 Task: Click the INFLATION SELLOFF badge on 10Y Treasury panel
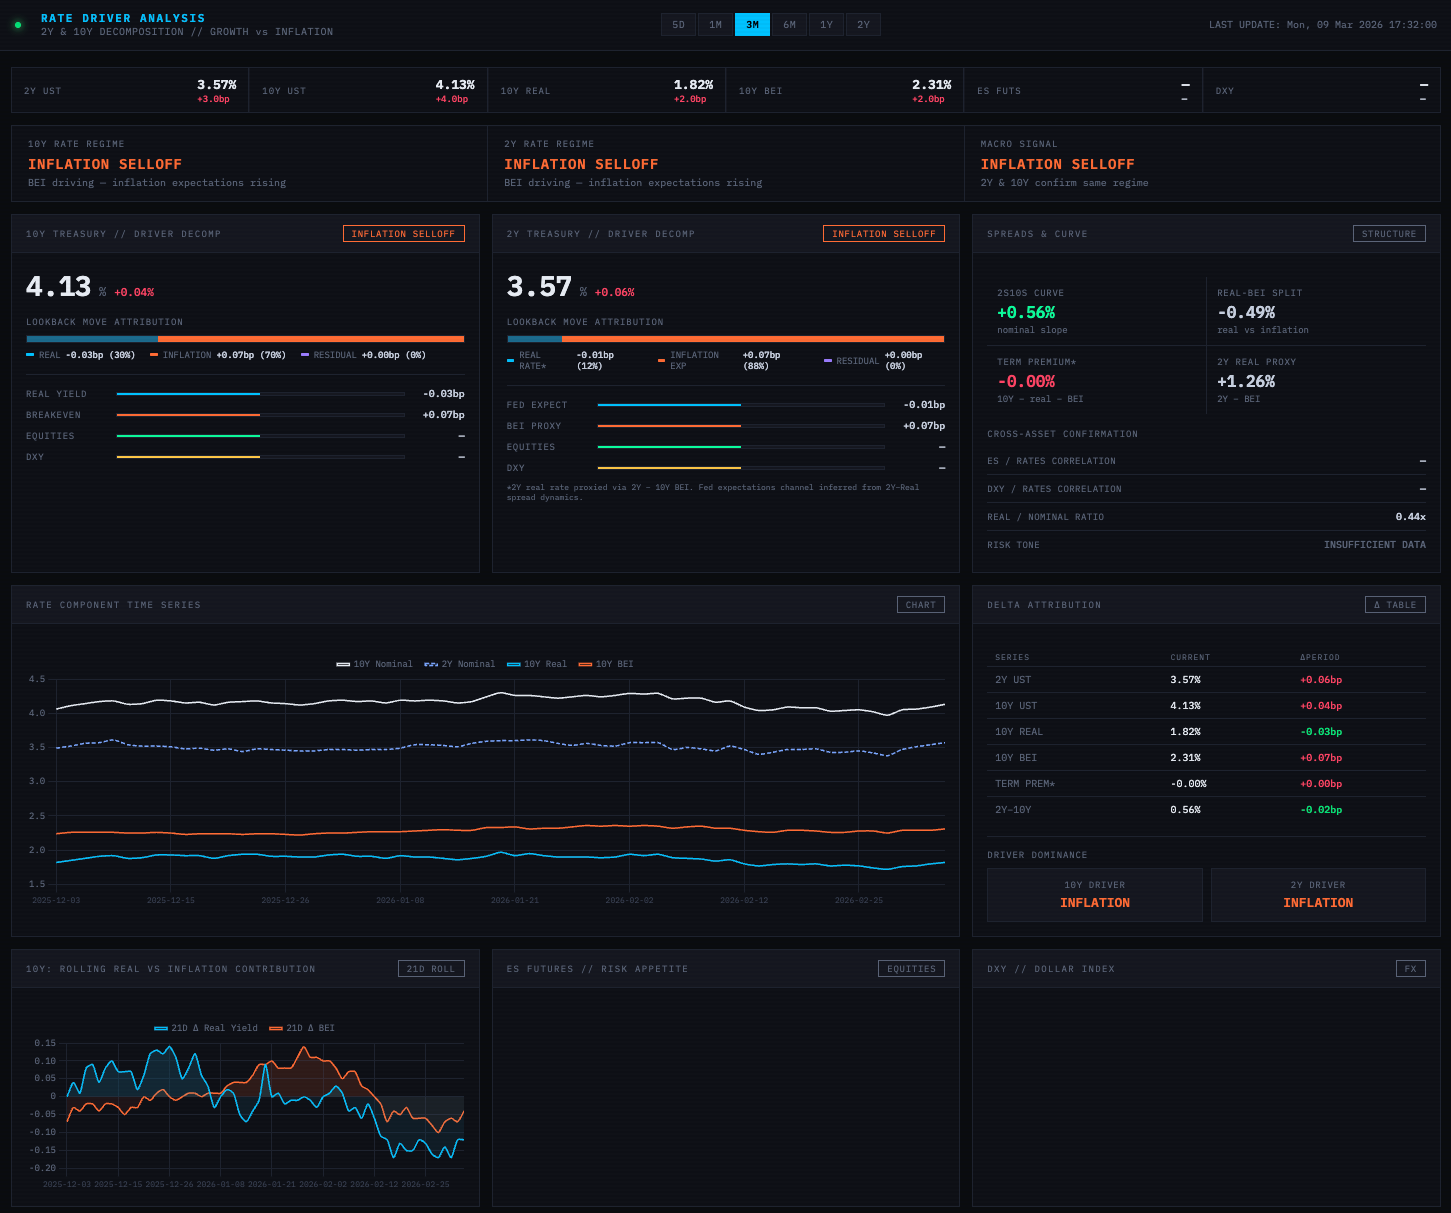[x=404, y=234]
